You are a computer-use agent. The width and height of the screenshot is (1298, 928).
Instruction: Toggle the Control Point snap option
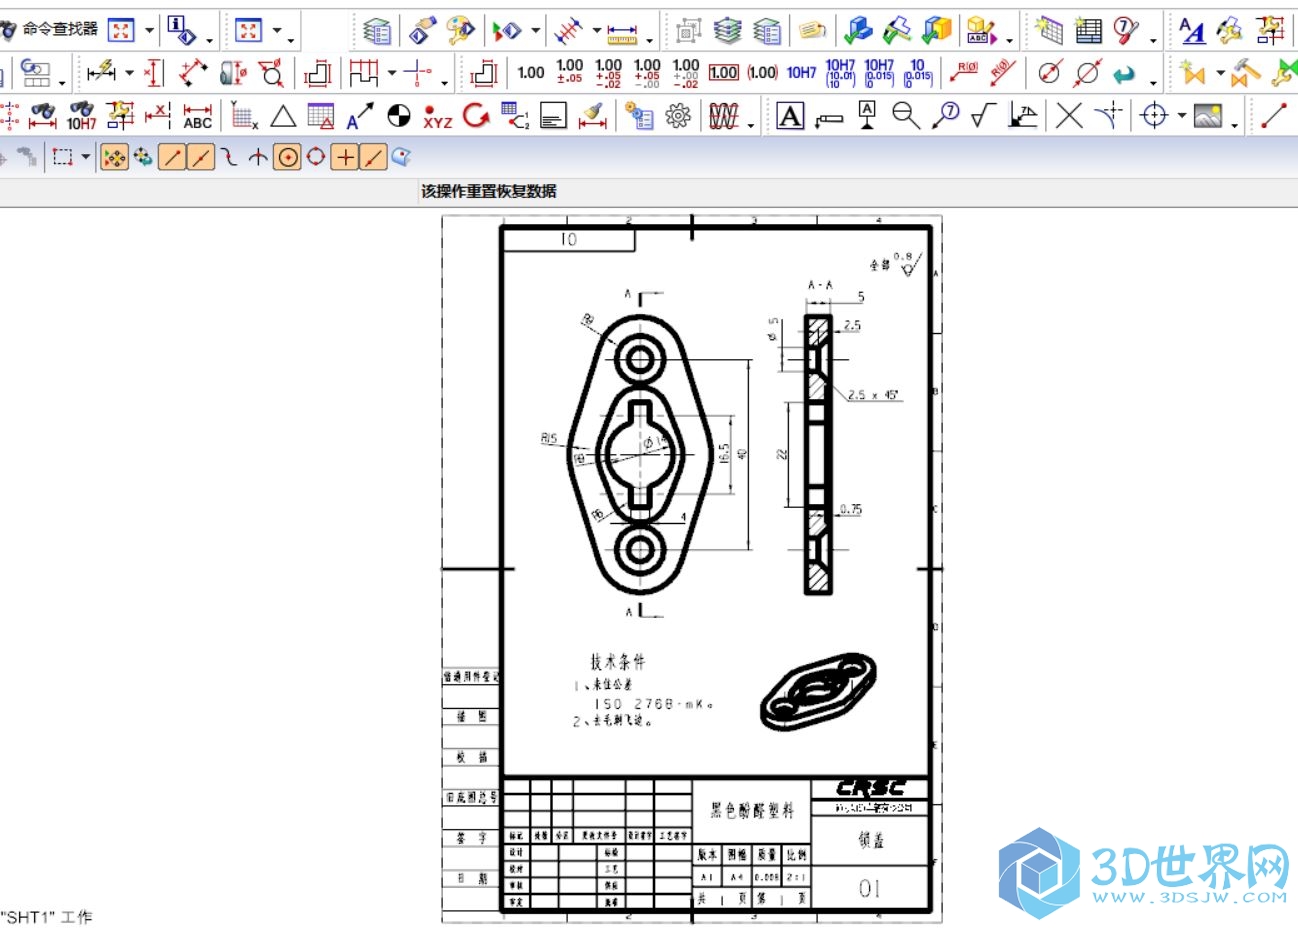tap(230, 157)
